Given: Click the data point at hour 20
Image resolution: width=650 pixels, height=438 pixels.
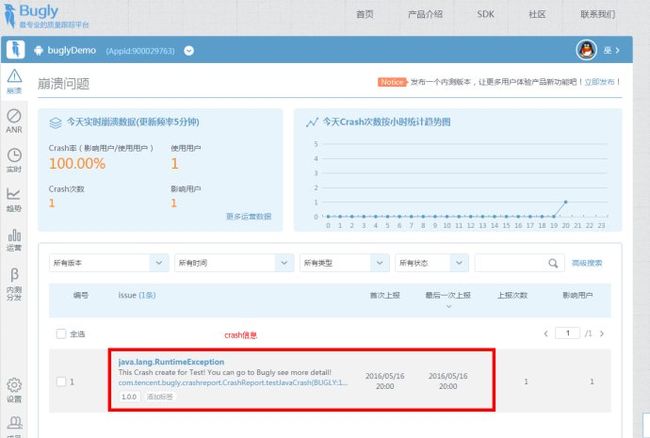Looking at the screenshot, I should click(x=566, y=202).
